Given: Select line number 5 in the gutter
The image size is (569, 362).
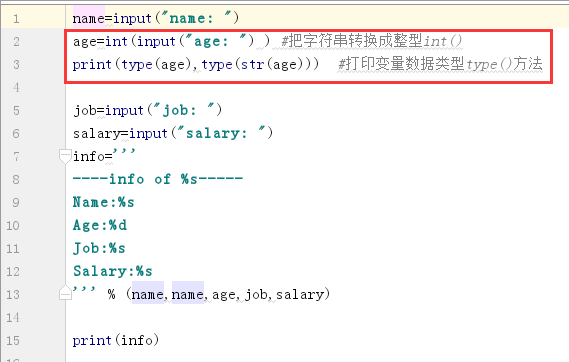Looking at the screenshot, I should tap(16, 110).
